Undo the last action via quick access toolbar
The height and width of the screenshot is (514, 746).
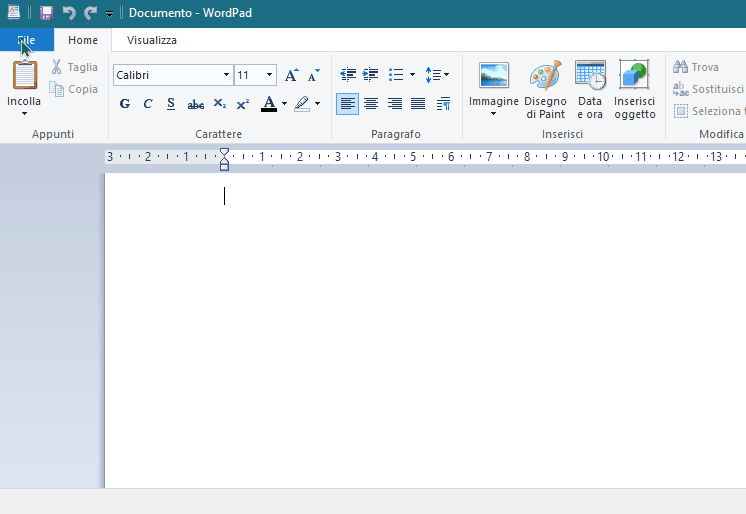coord(69,13)
